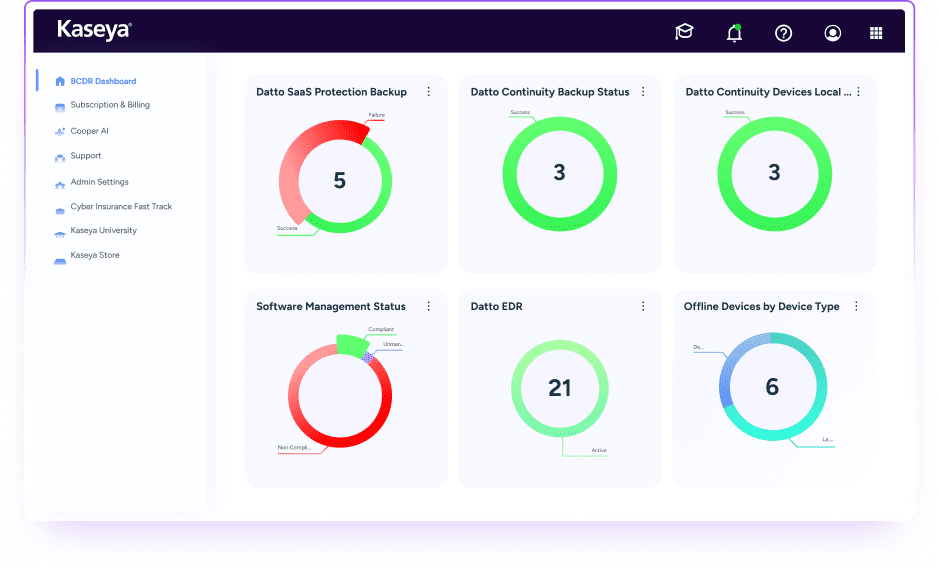Open the user profile icon
This screenshot has height=568, width=939.
pos(832,33)
